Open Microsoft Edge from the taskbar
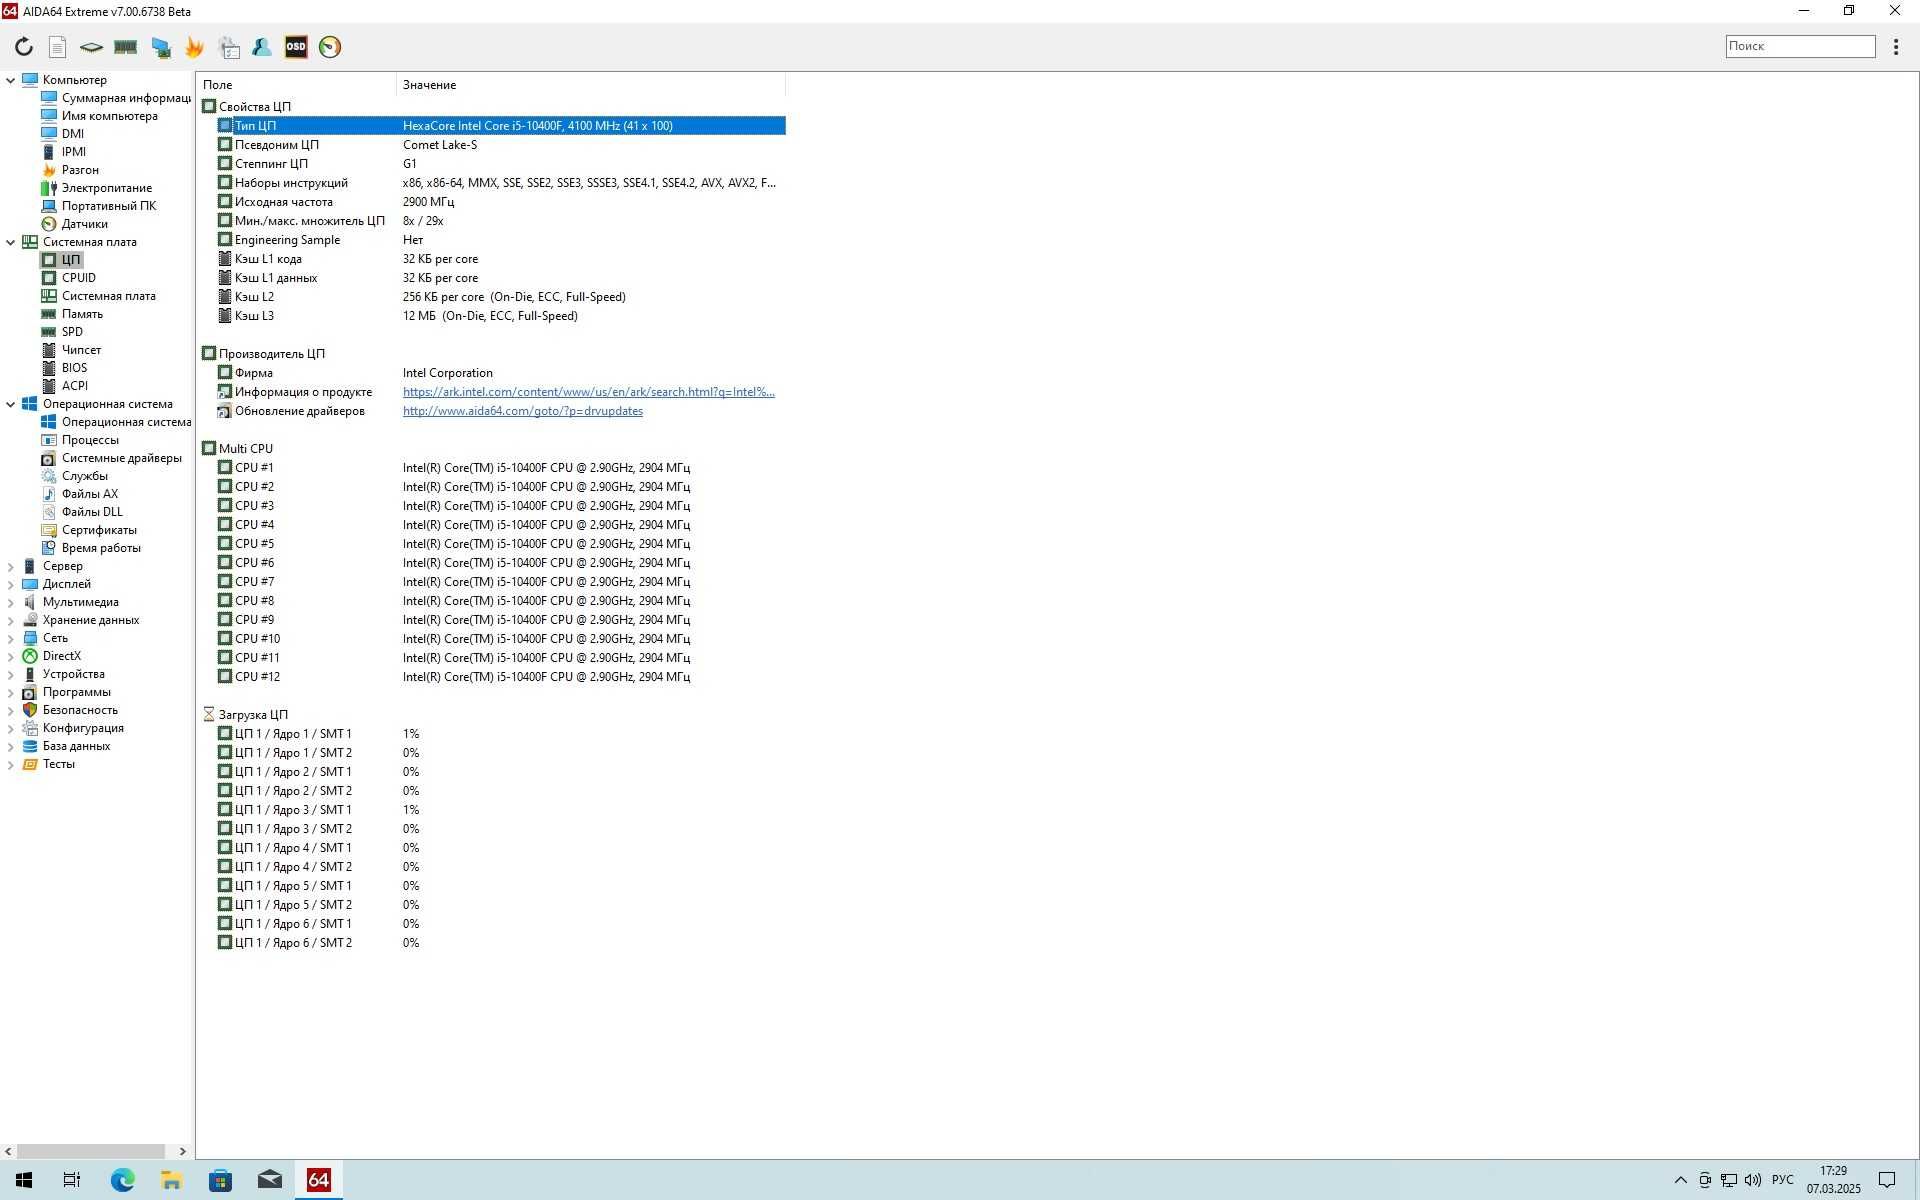The height and width of the screenshot is (1200, 1920). [122, 1180]
